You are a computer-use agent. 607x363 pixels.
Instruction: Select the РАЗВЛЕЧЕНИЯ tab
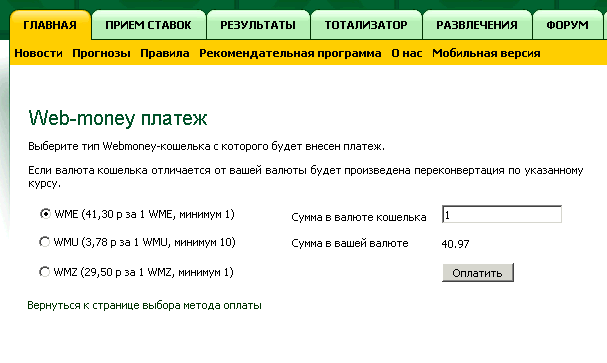477,25
